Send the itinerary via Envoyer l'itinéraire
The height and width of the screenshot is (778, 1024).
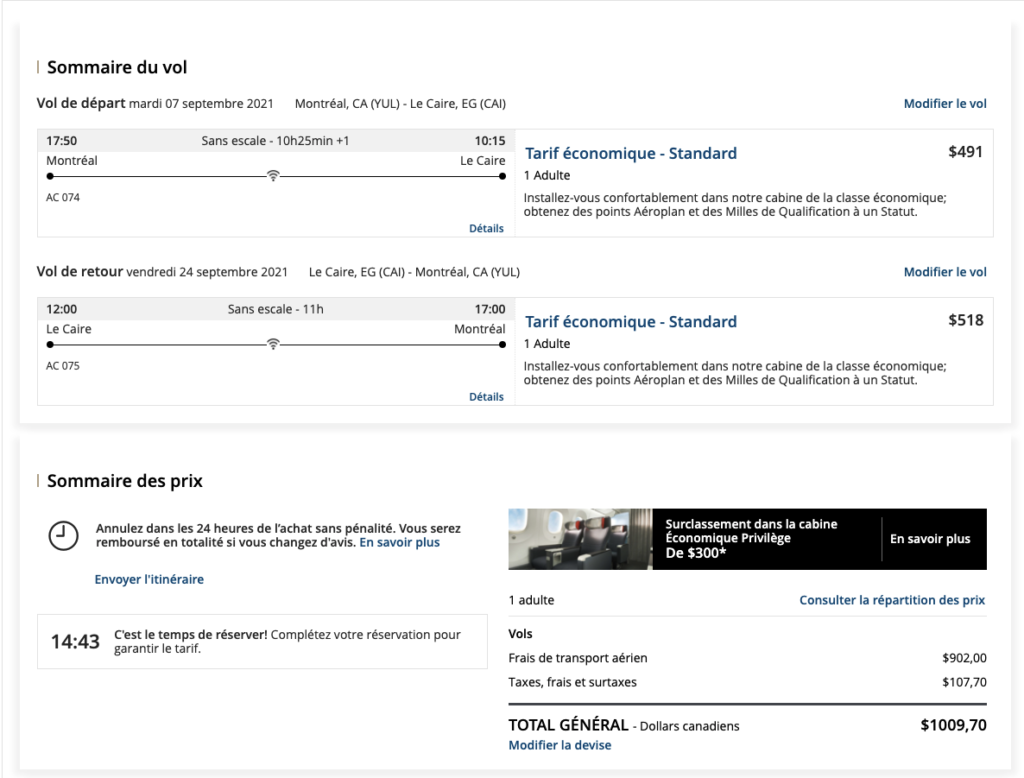[x=149, y=579]
